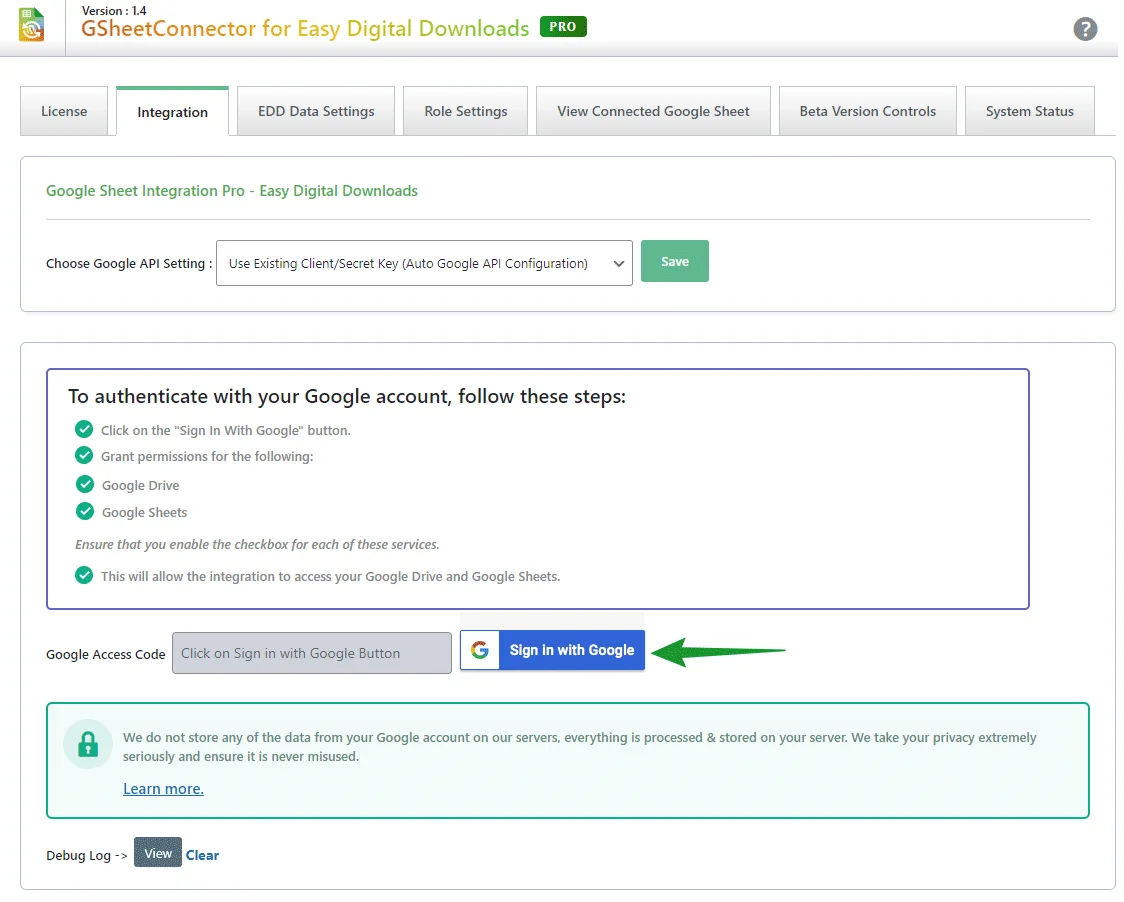The image size is (1124, 902).
Task: Click the 'Google Access Code' label
Action: (x=105, y=654)
